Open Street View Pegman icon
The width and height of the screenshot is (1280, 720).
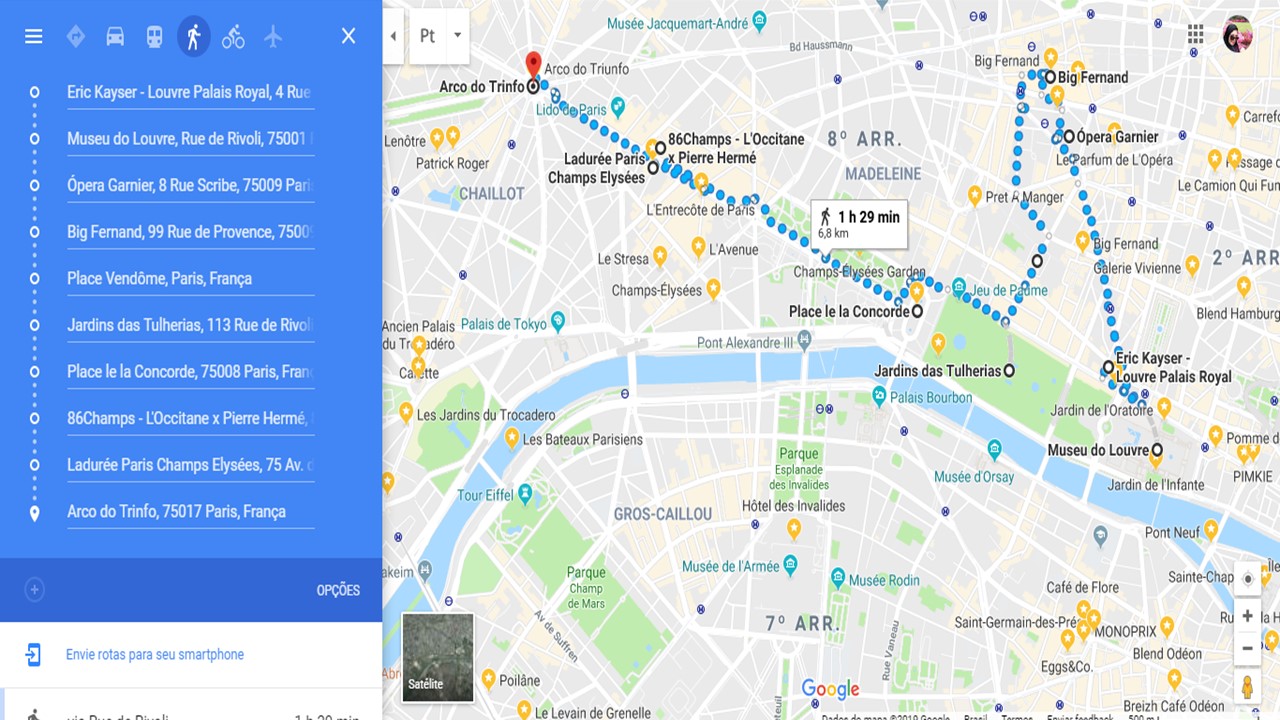point(1247,688)
